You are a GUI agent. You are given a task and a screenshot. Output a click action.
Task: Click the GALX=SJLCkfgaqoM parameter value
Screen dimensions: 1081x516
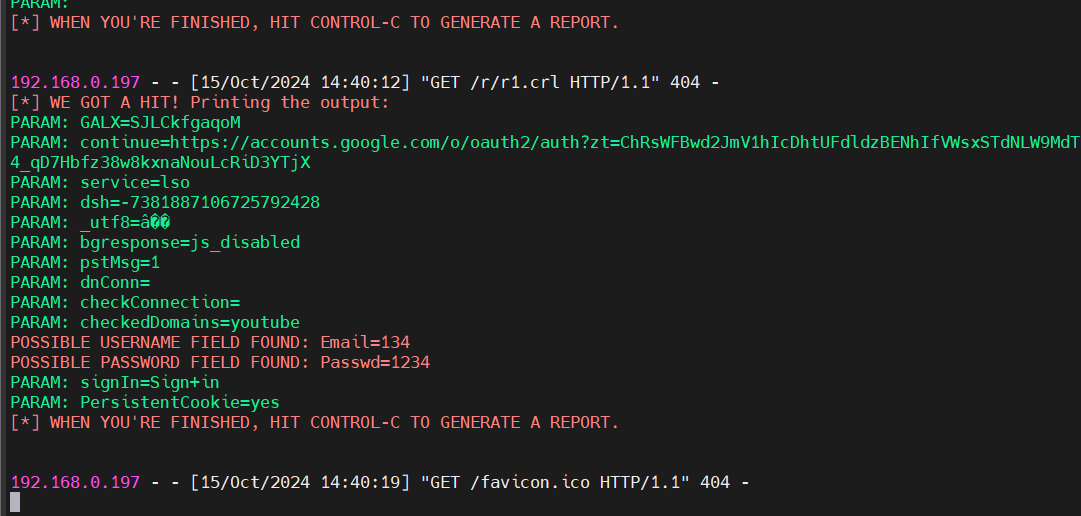(160, 122)
